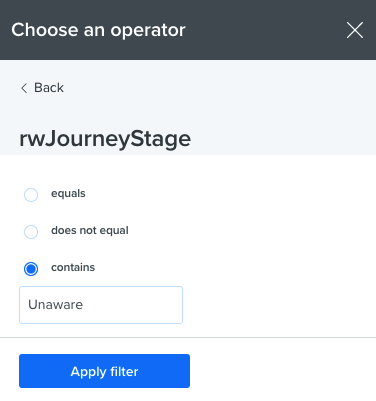
Task: Choose the does not equal radio button
Action: pyautogui.click(x=31, y=232)
